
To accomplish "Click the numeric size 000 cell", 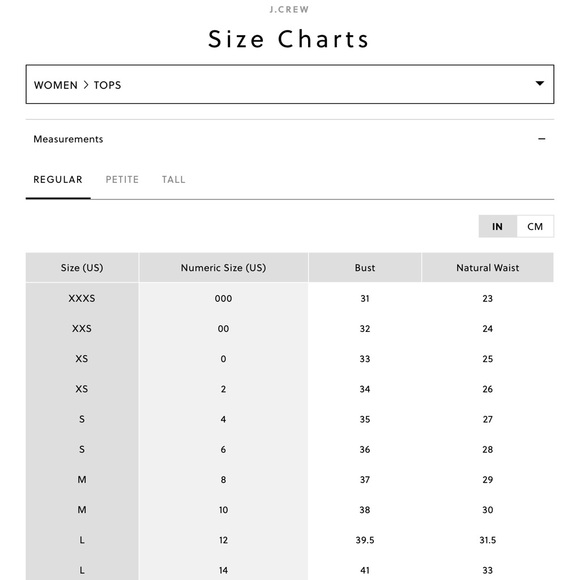I will pyautogui.click(x=223, y=299).
